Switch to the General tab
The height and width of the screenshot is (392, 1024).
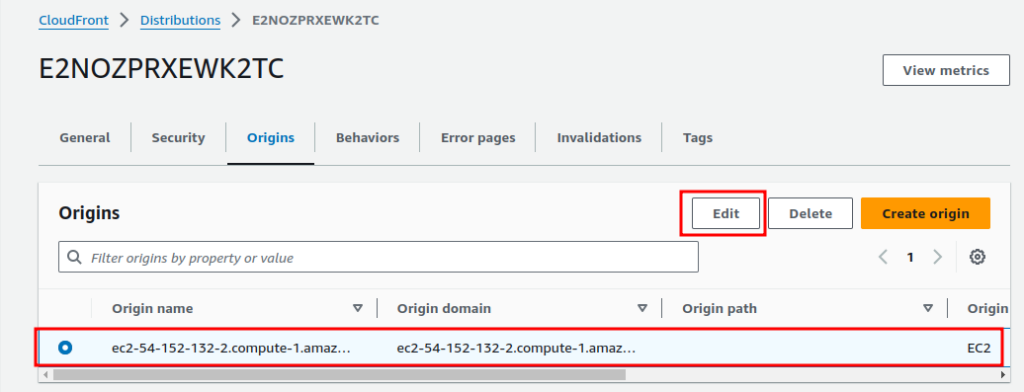click(85, 138)
